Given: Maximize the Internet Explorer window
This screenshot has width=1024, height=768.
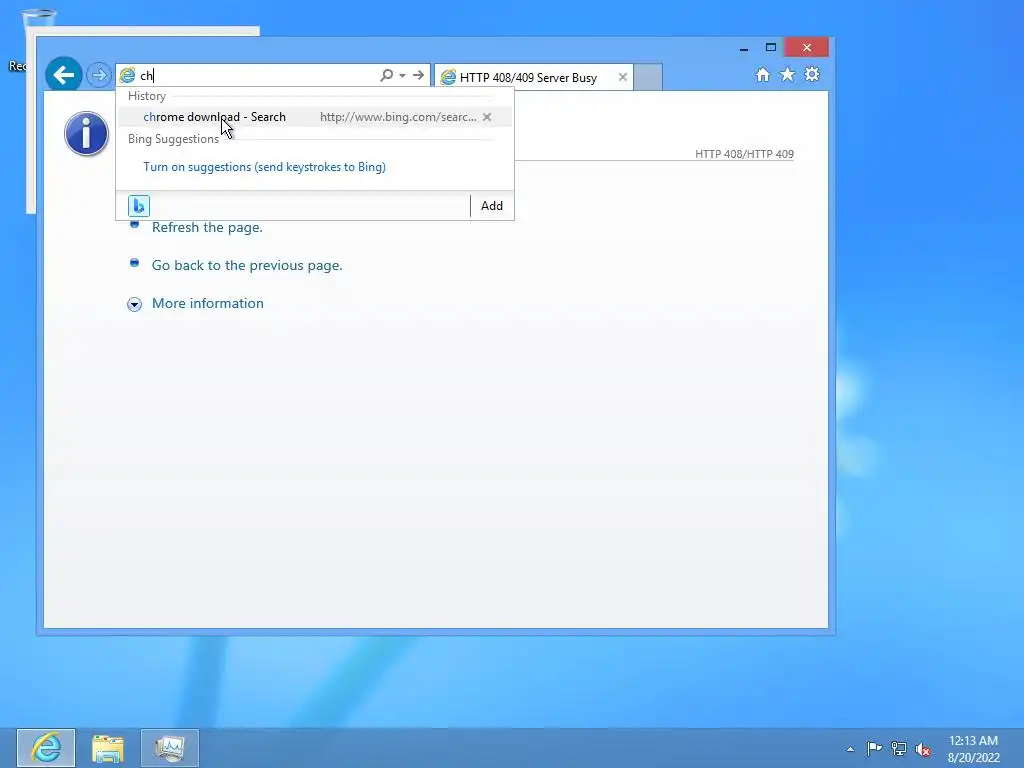Looking at the screenshot, I should [771, 48].
